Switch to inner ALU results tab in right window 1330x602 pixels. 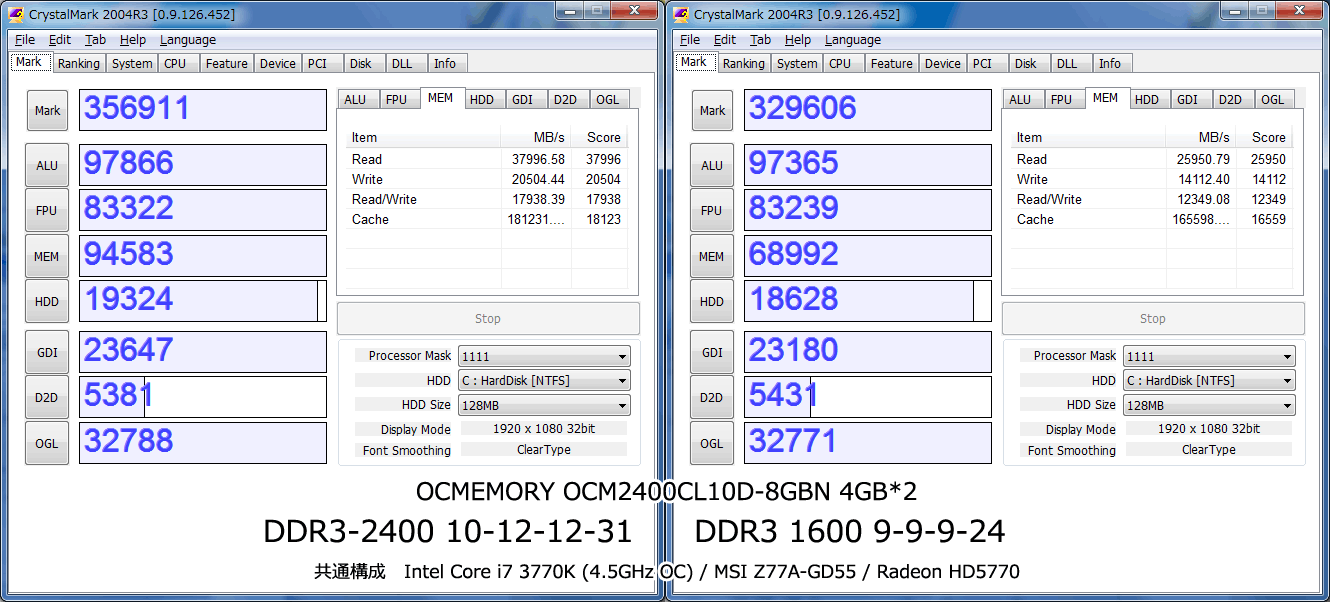pyautogui.click(x=1020, y=100)
